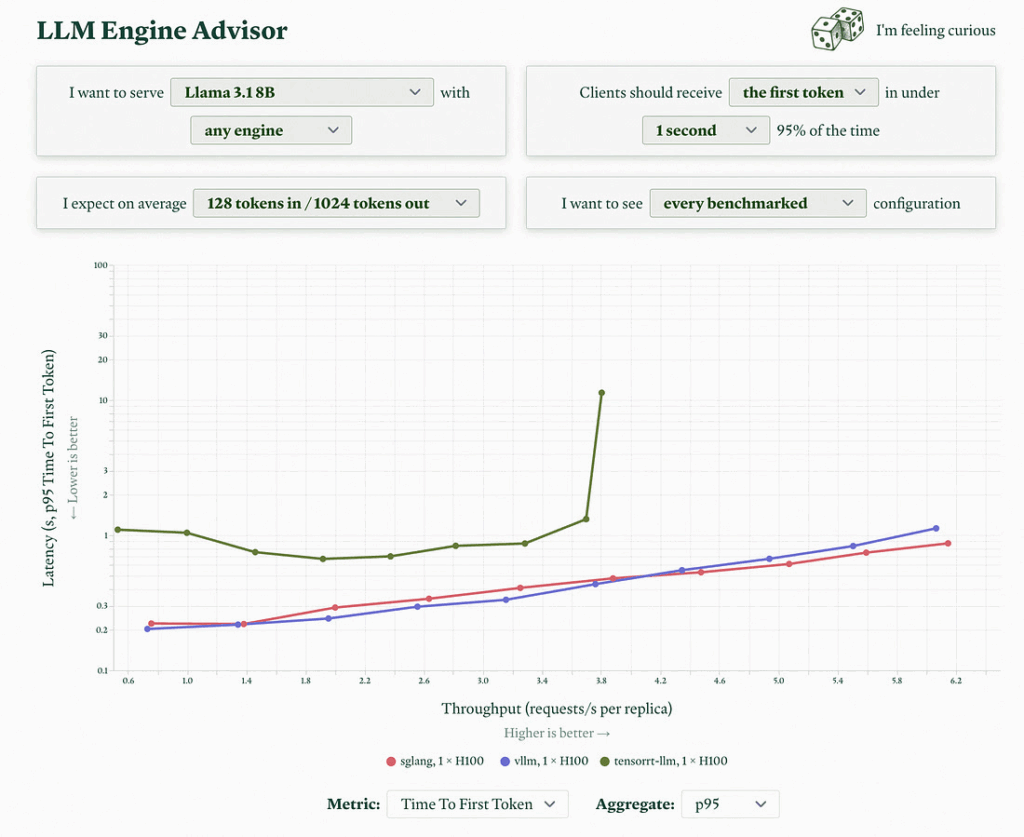Image resolution: width=1024 pixels, height=837 pixels.
Task: Click the rightmost vllm data point
Action: click(x=936, y=528)
